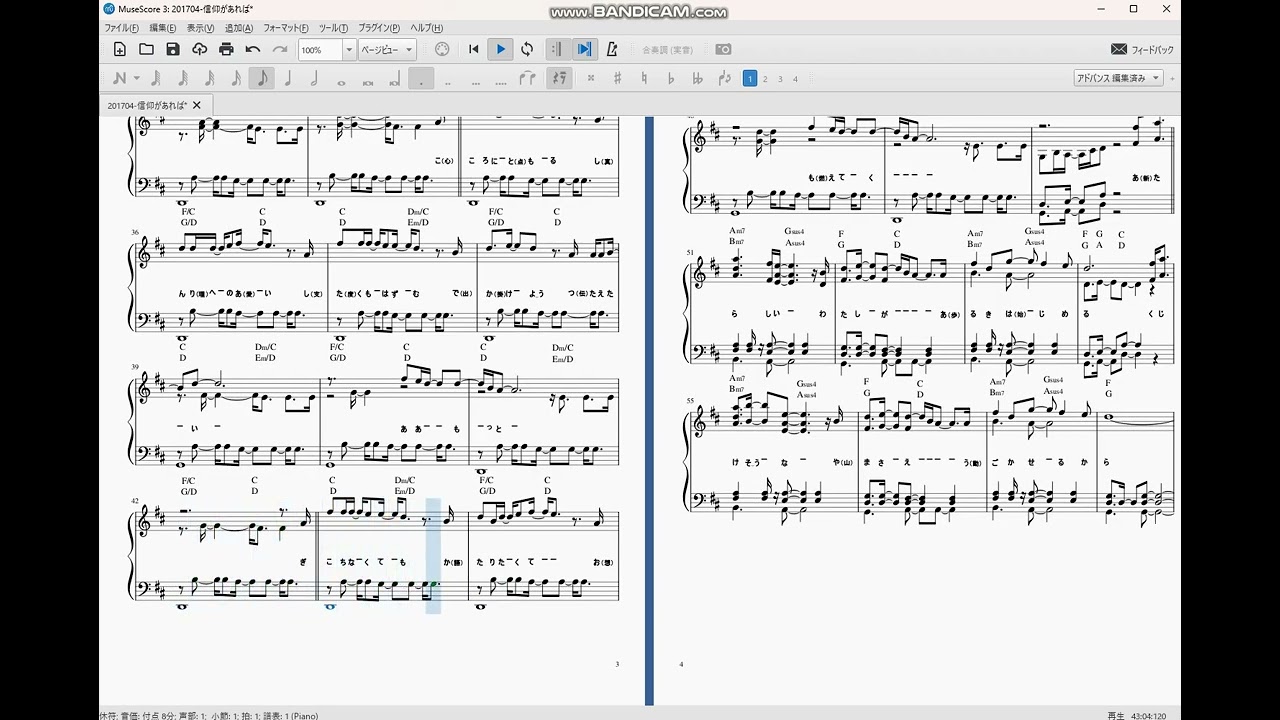Open the ヘルプ(H) menu

point(427,28)
